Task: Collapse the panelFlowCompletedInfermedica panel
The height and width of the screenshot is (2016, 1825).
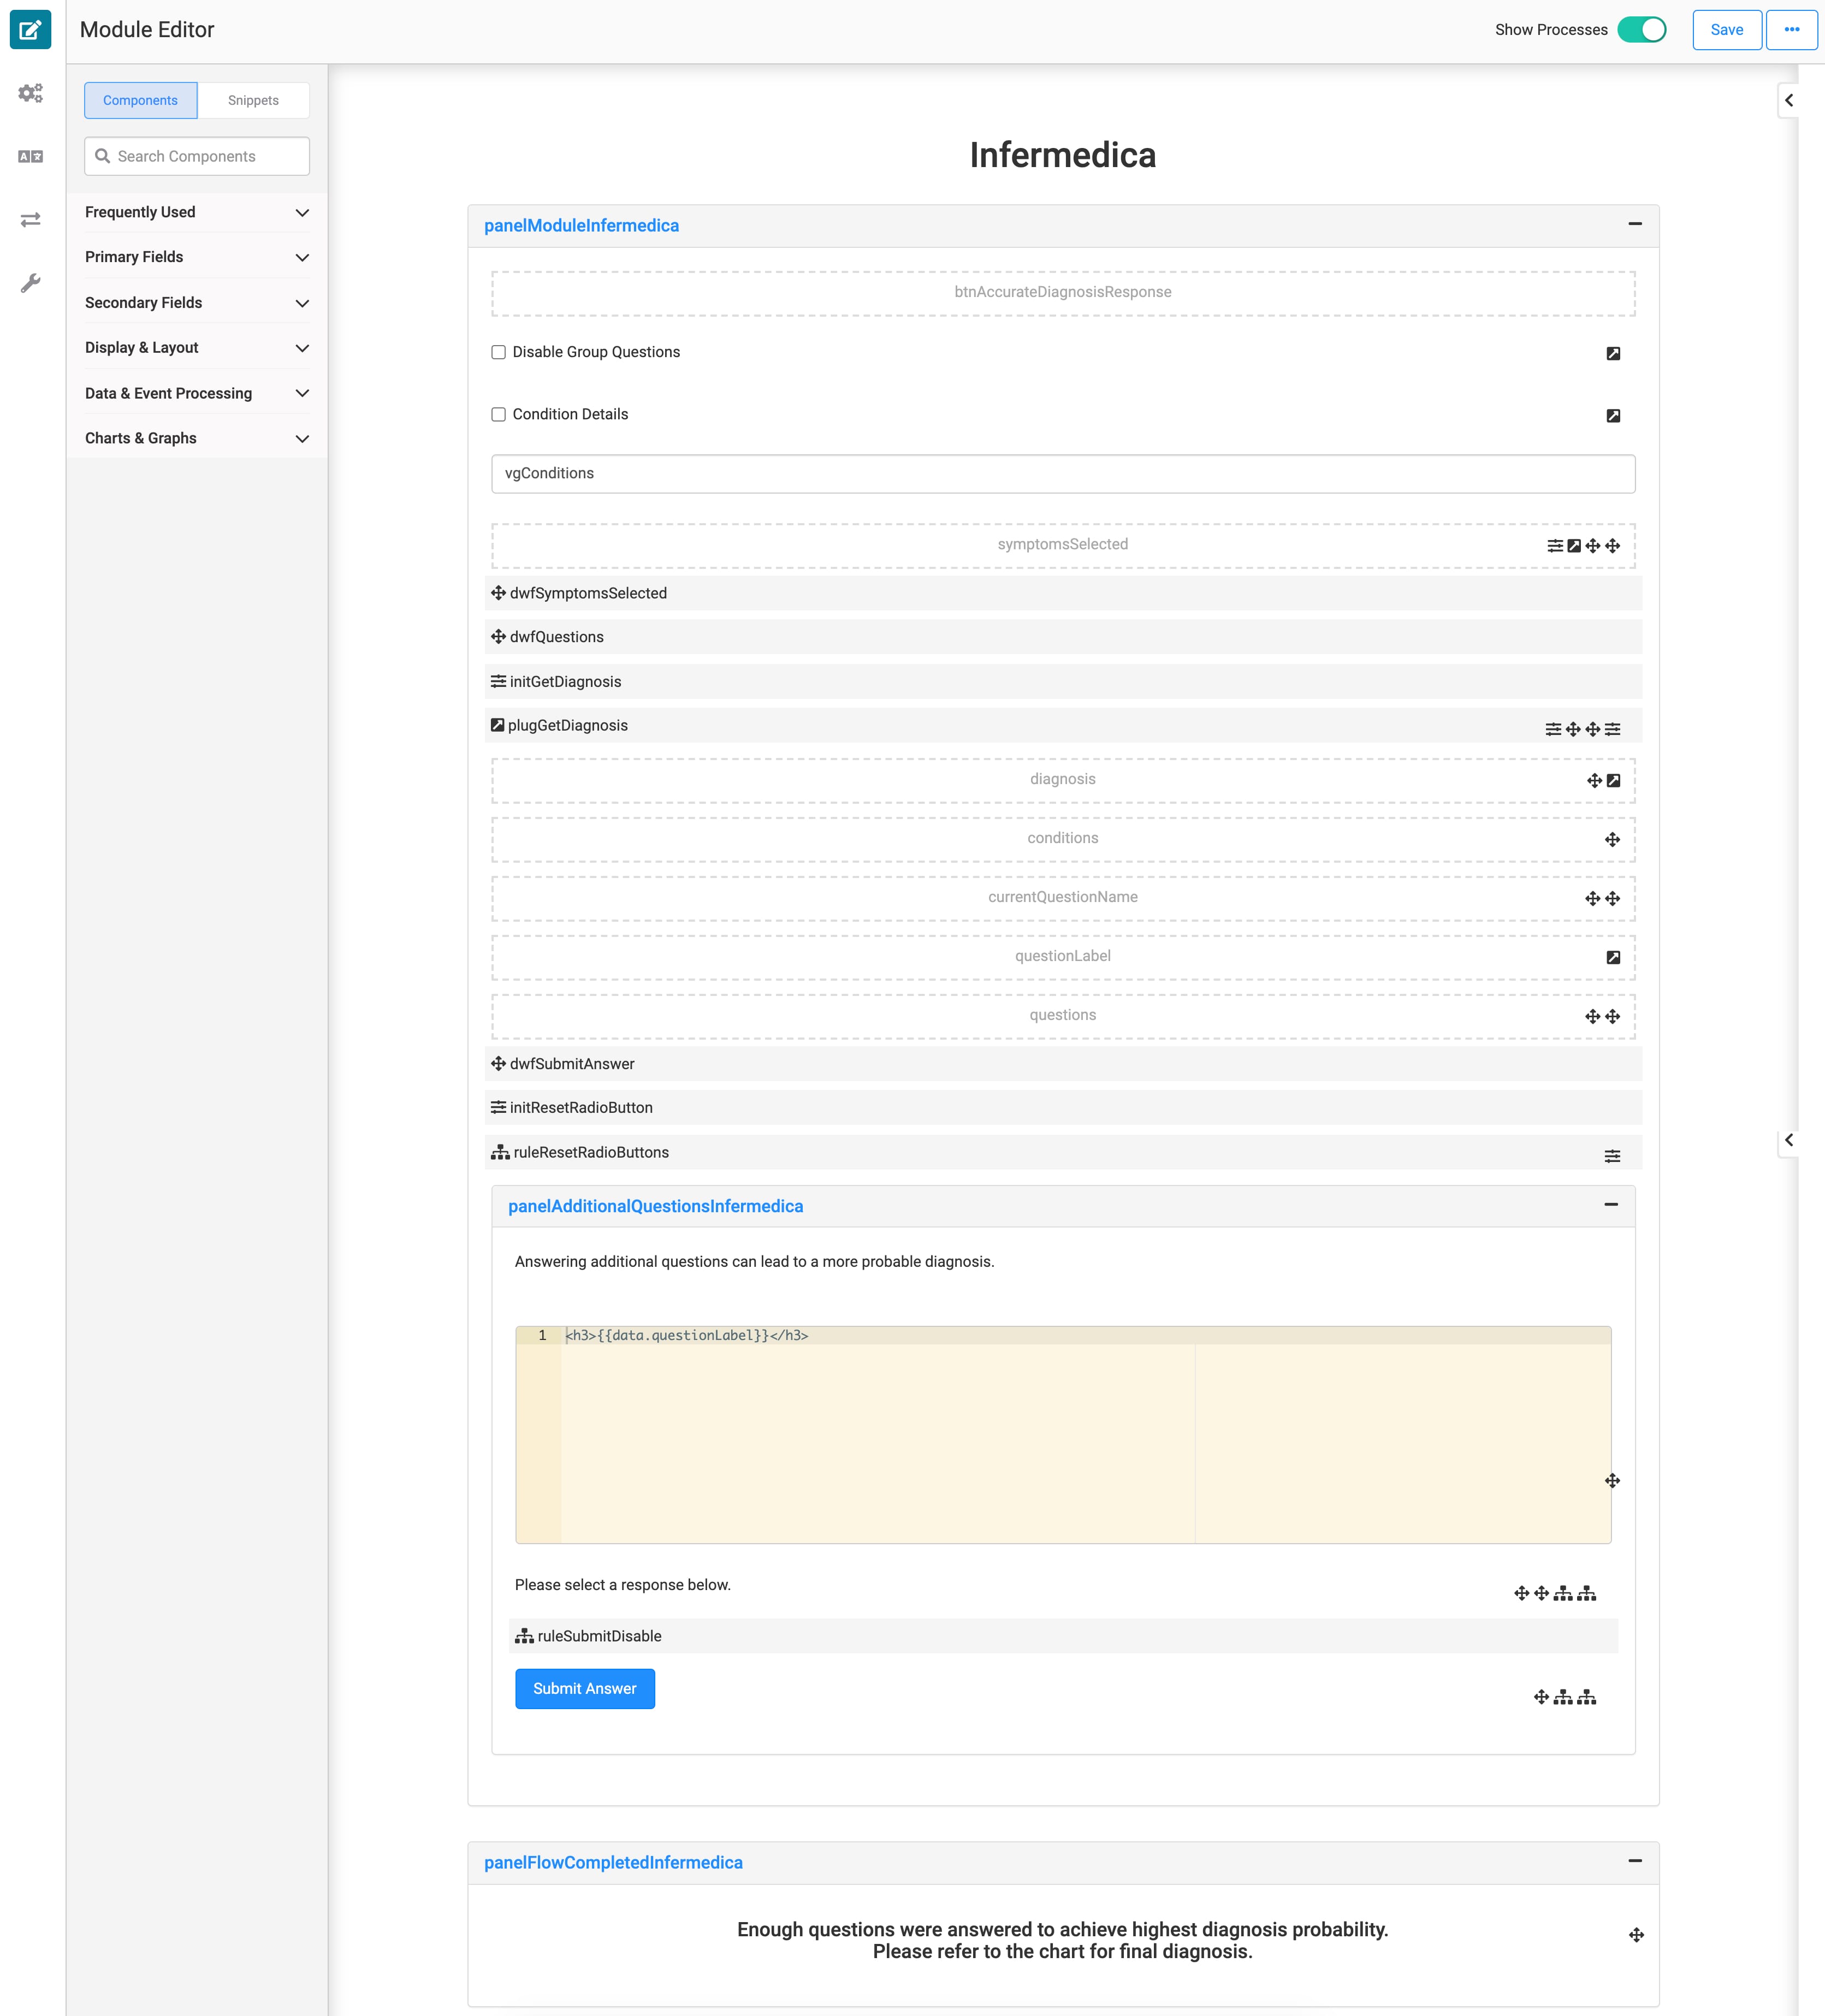Action: [1635, 1860]
